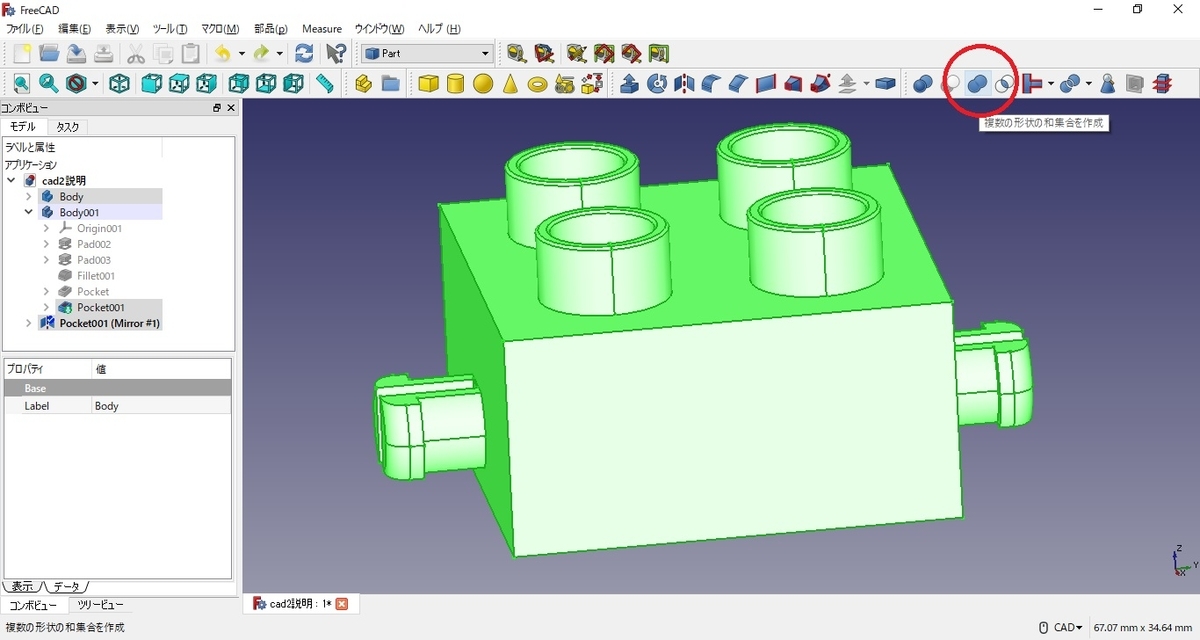Create a cone primitive
The width and height of the screenshot is (1200, 640).
tap(509, 84)
